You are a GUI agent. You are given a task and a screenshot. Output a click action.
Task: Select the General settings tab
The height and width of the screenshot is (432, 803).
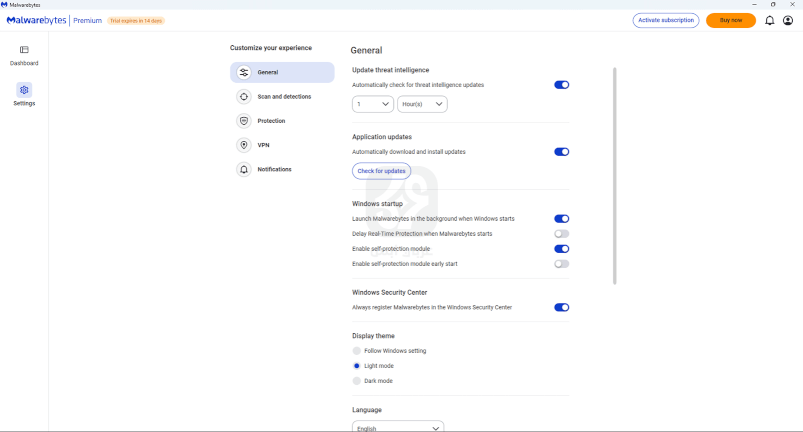[x=282, y=72]
